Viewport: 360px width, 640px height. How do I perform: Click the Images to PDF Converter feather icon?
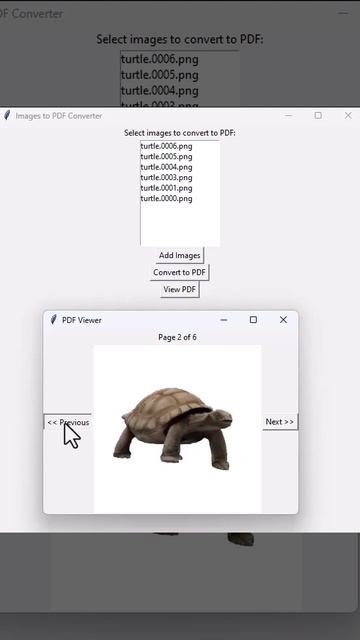click(x=7, y=116)
